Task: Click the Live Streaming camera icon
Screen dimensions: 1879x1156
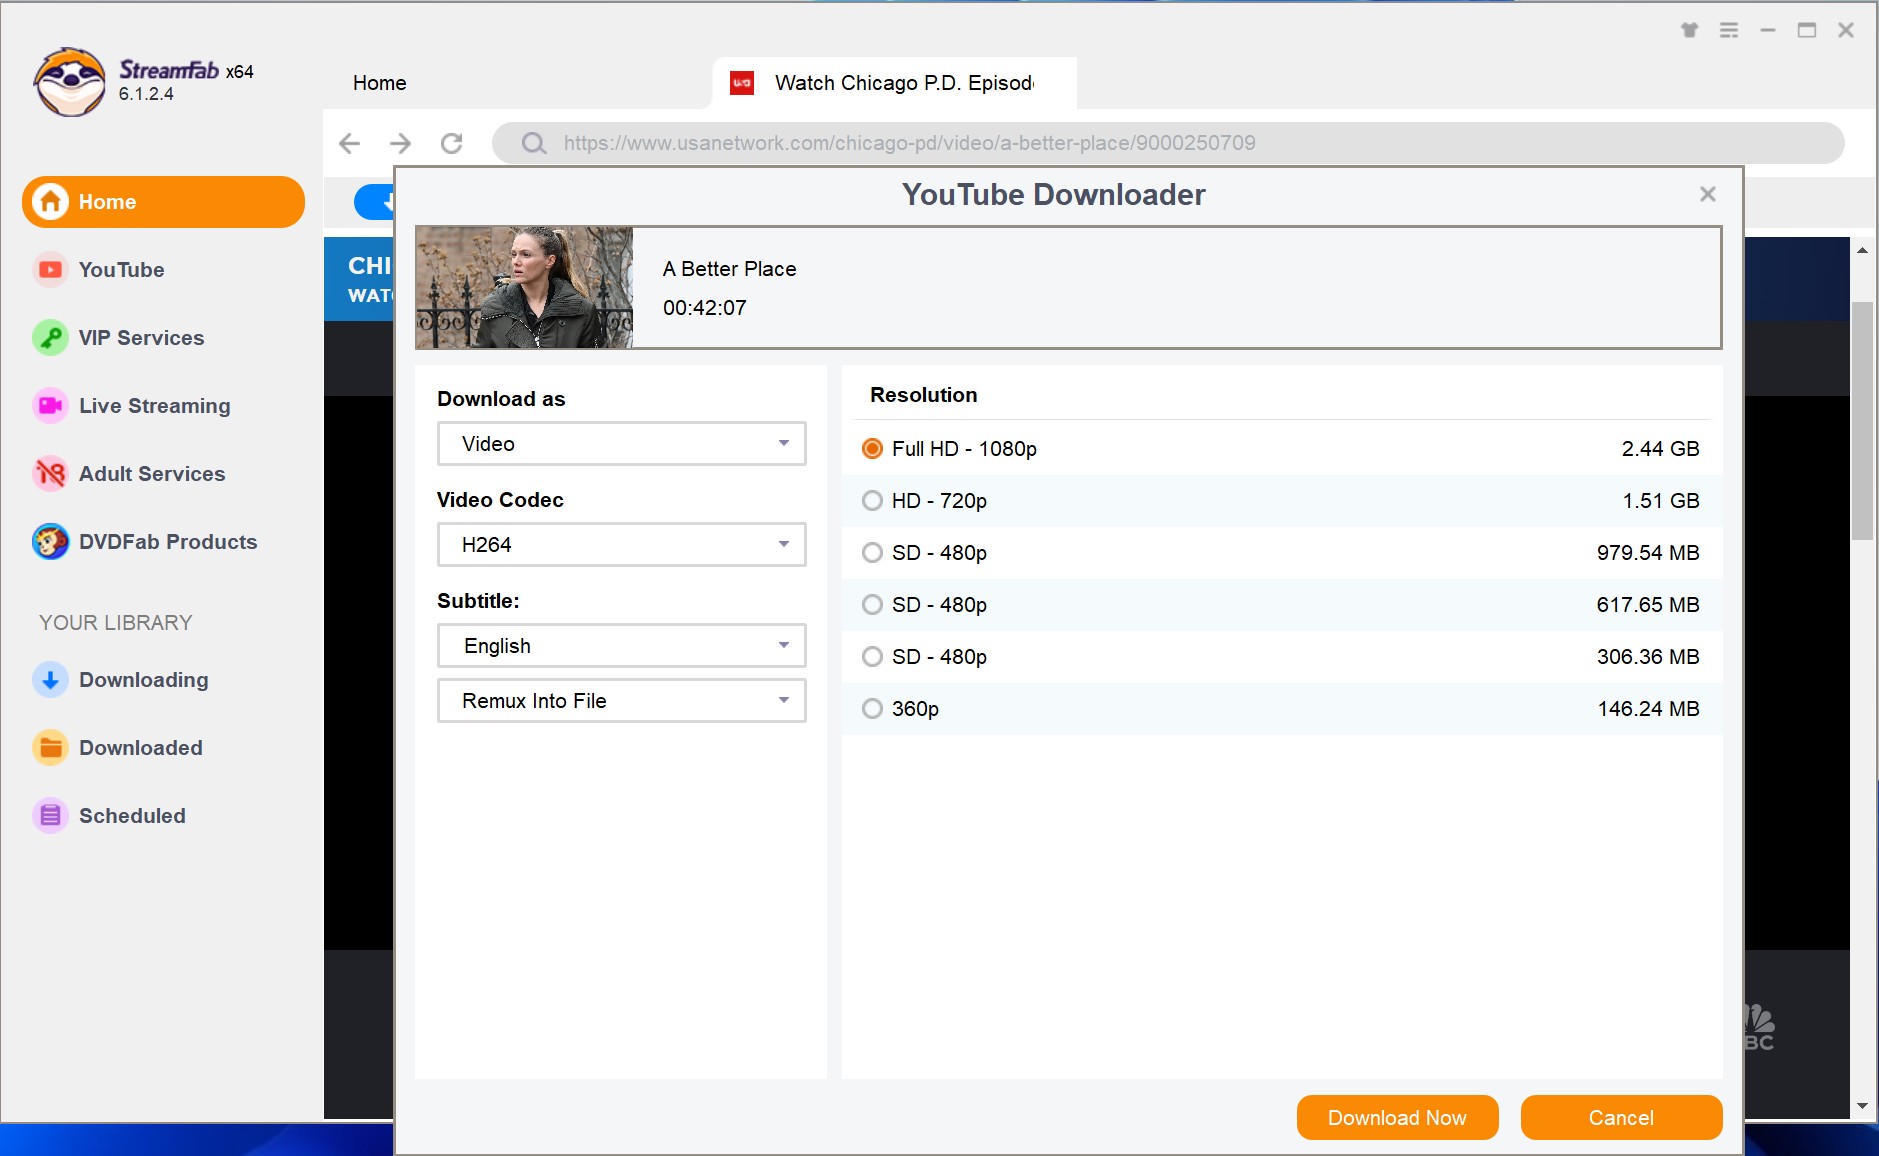Action: pos(50,406)
